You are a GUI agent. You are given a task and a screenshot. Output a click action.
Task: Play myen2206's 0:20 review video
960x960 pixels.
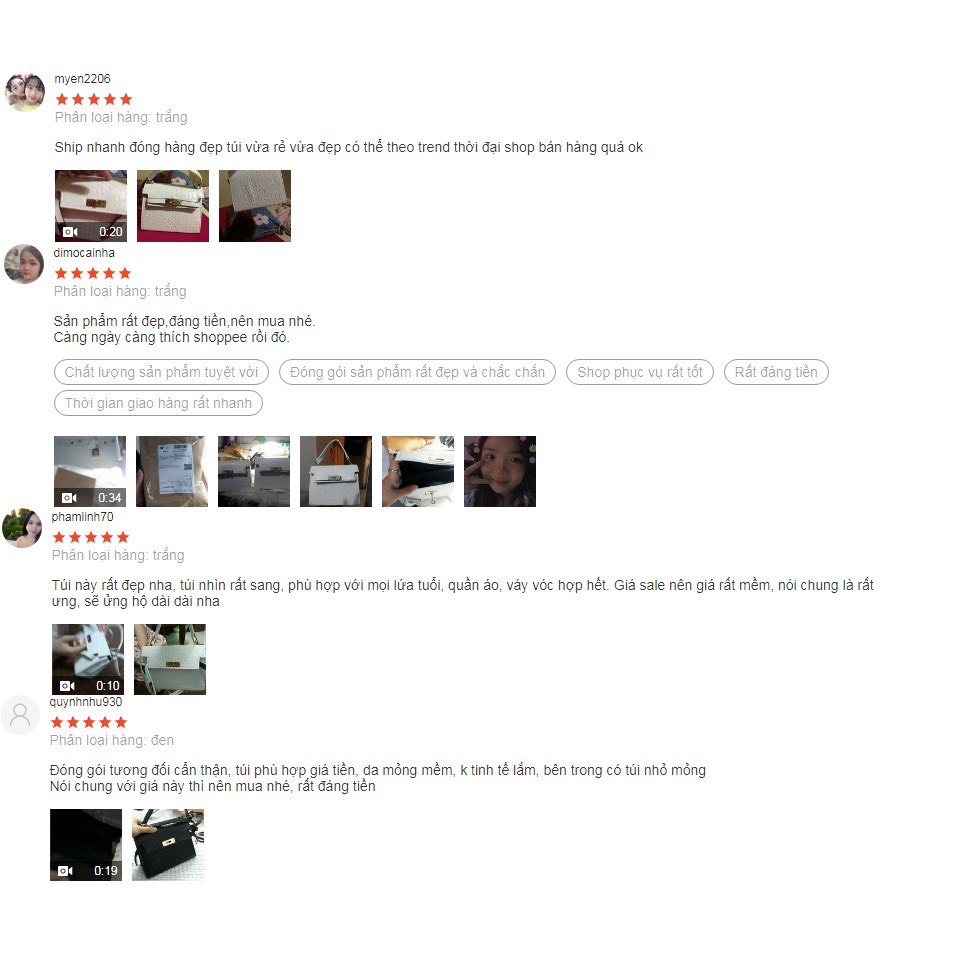[x=91, y=206]
